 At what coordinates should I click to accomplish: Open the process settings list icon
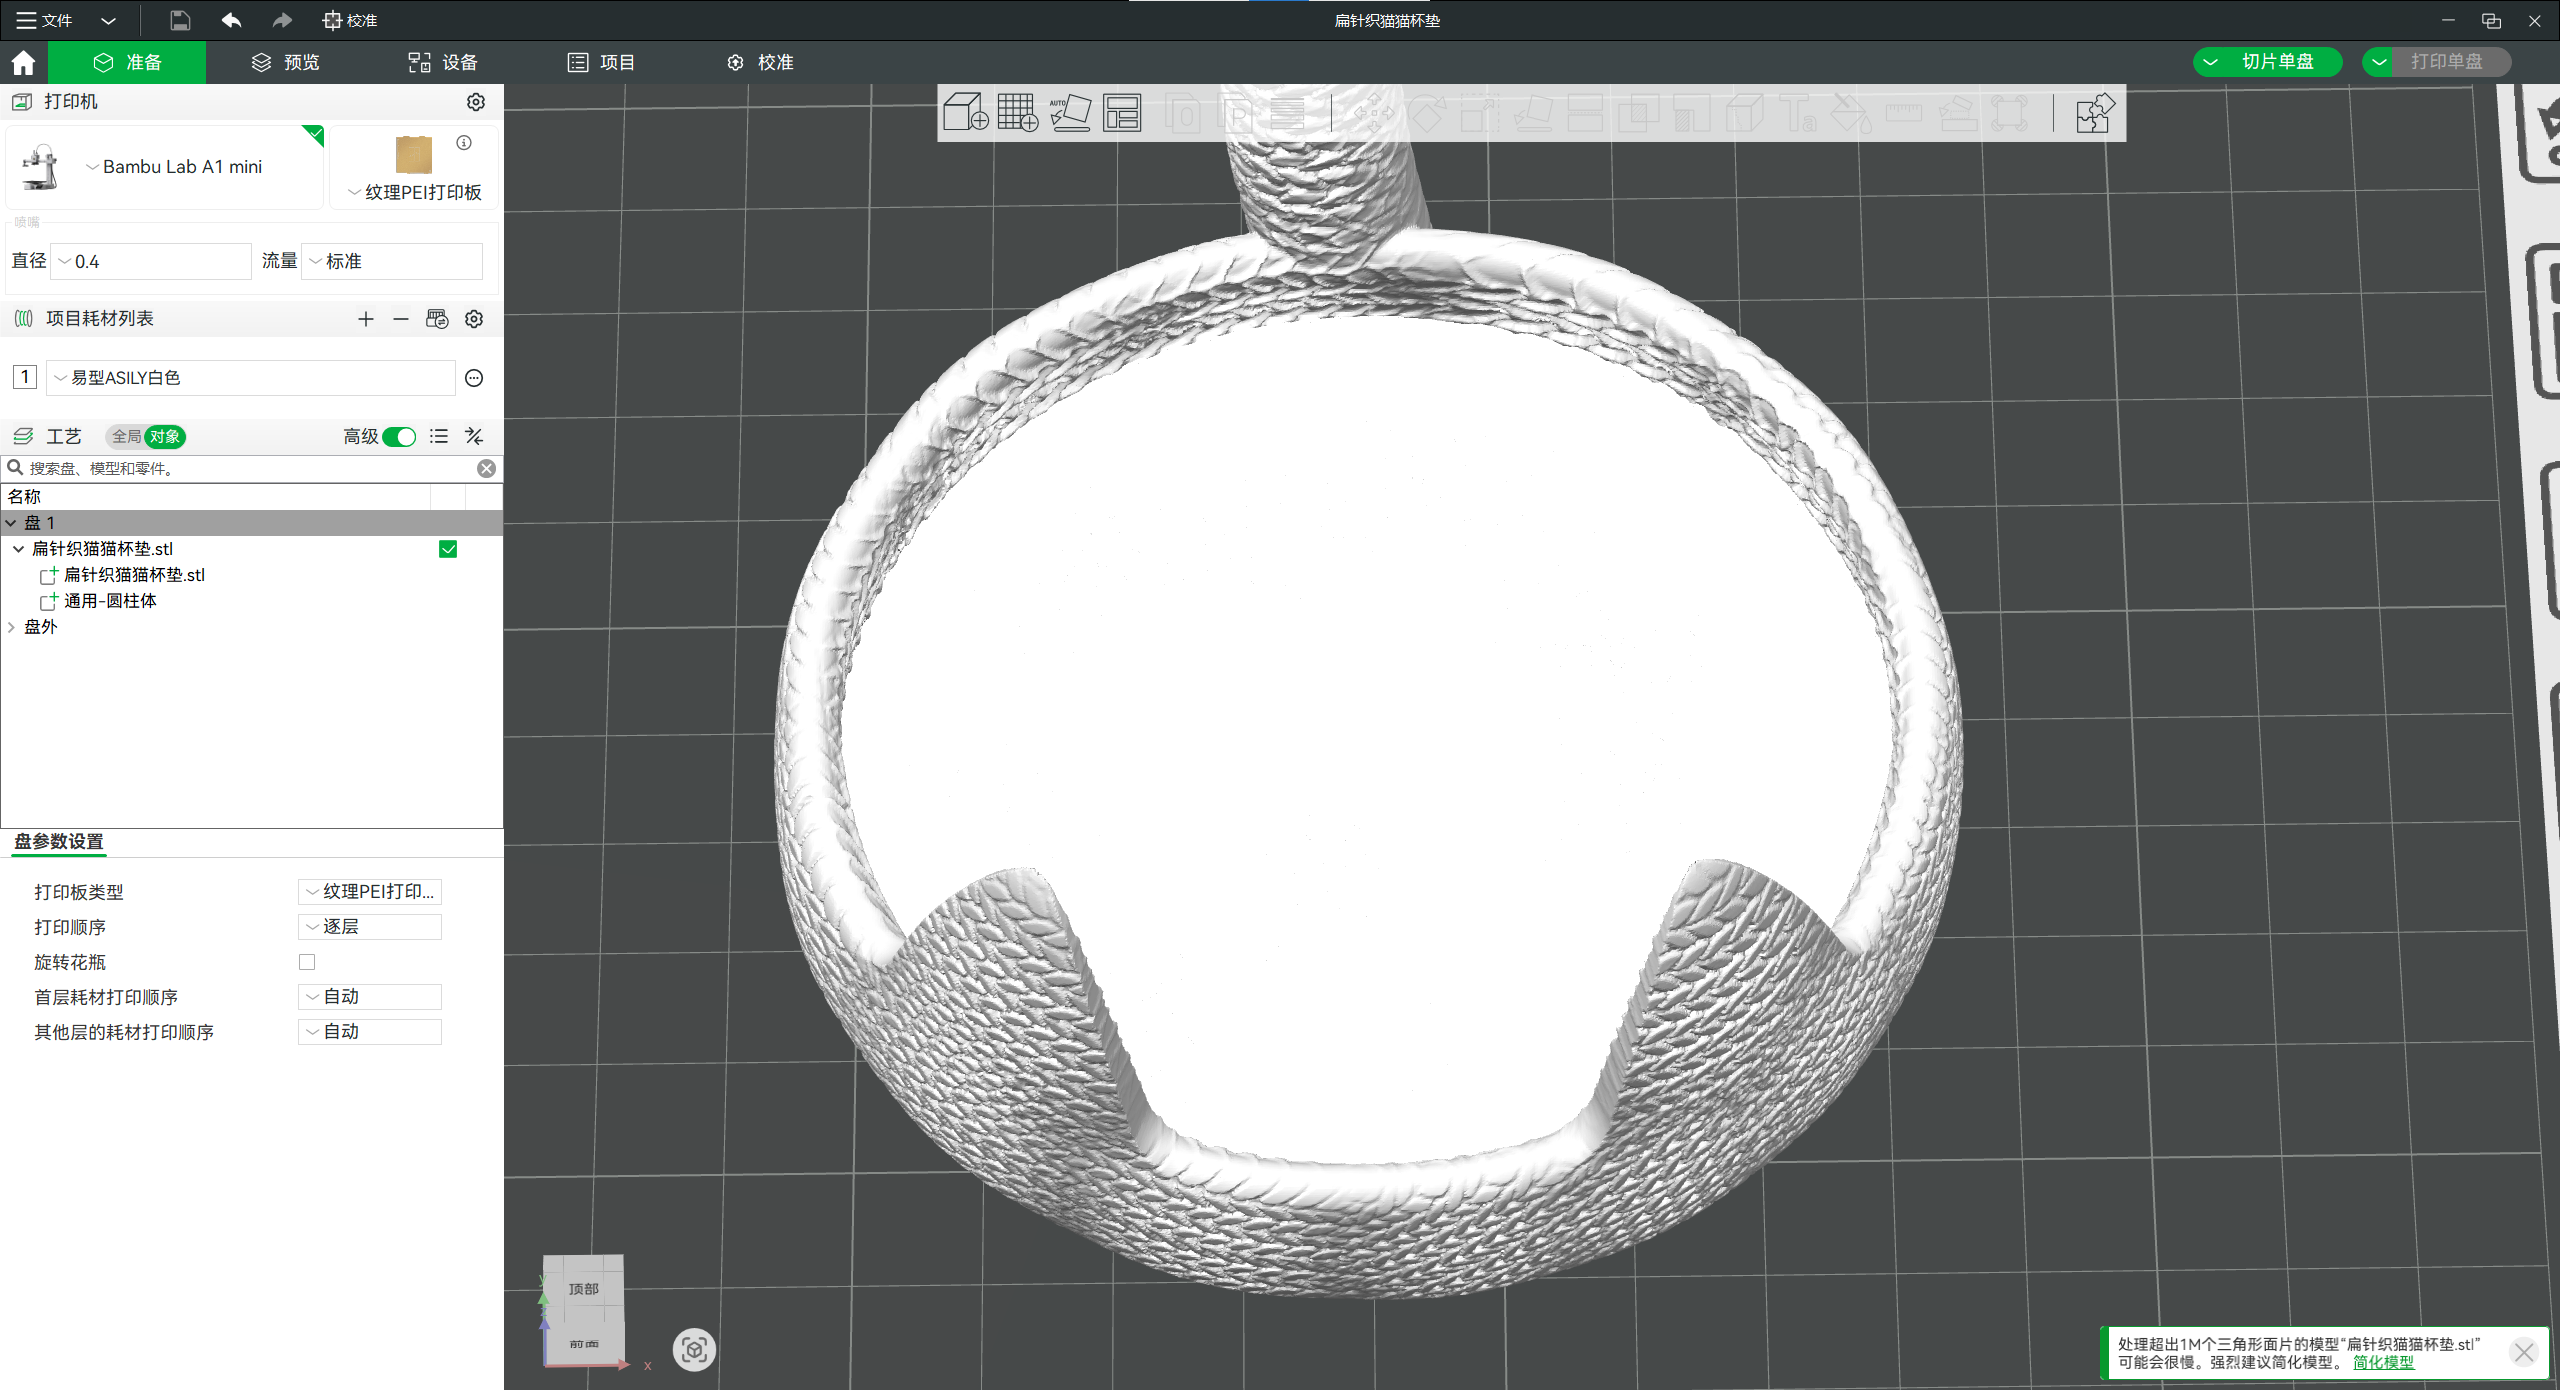(438, 437)
